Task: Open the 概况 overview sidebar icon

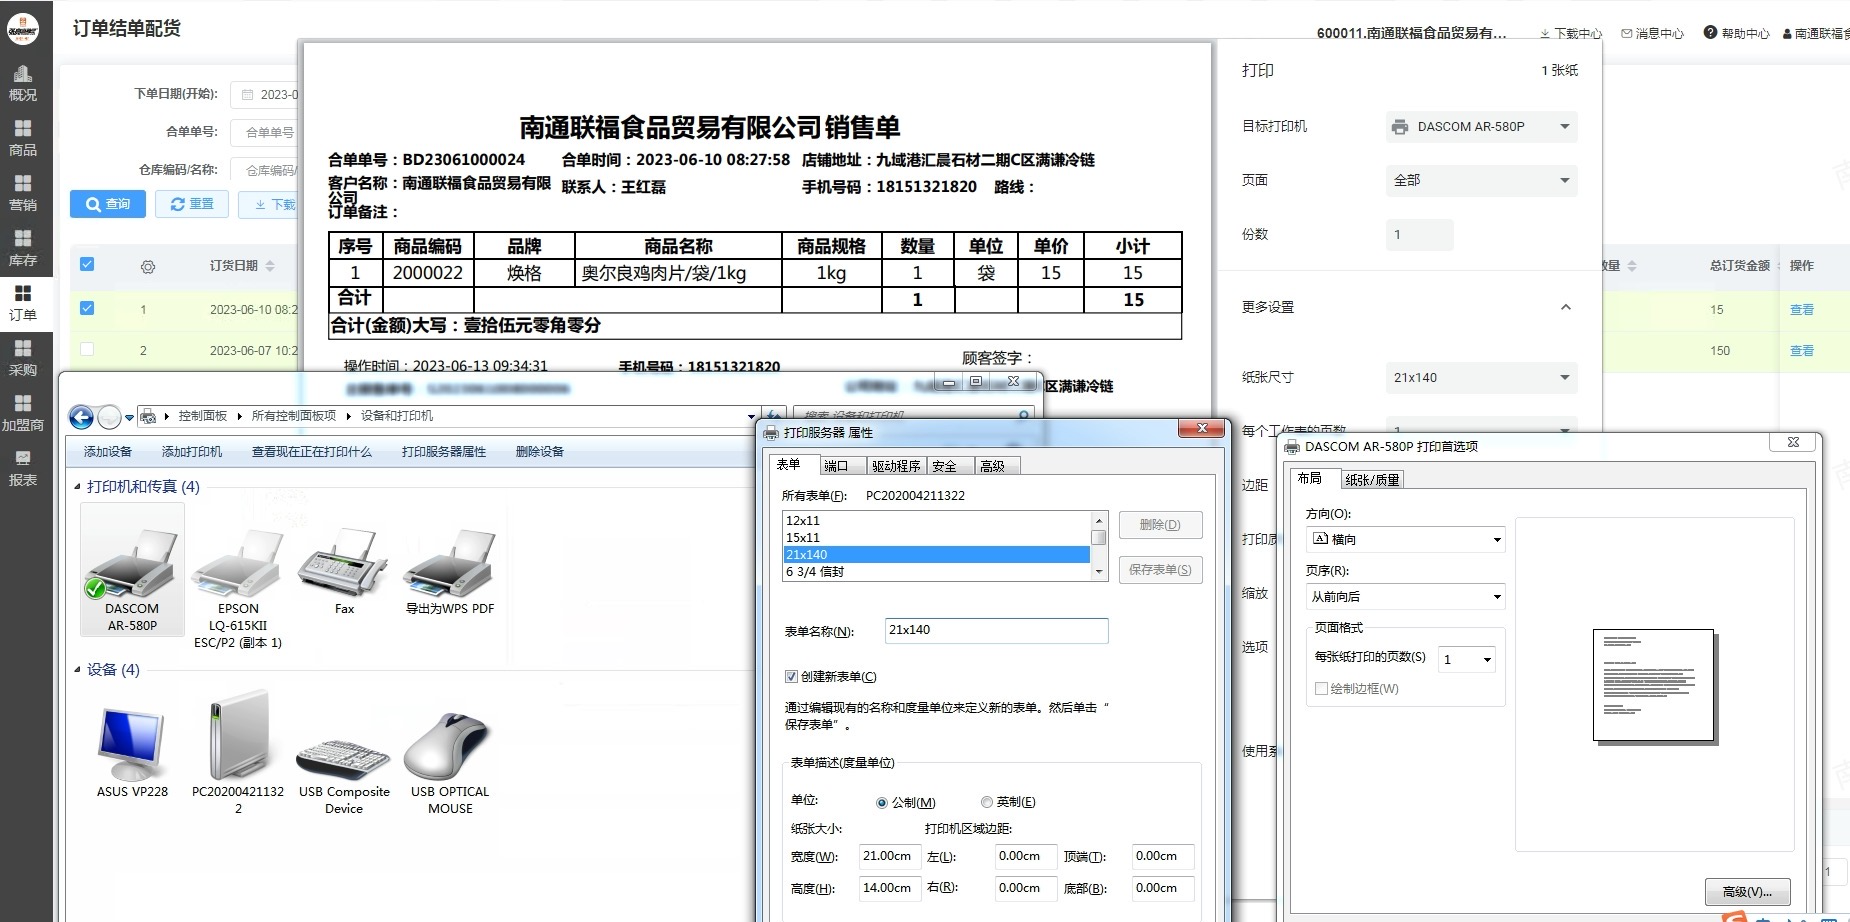Action: [22, 82]
